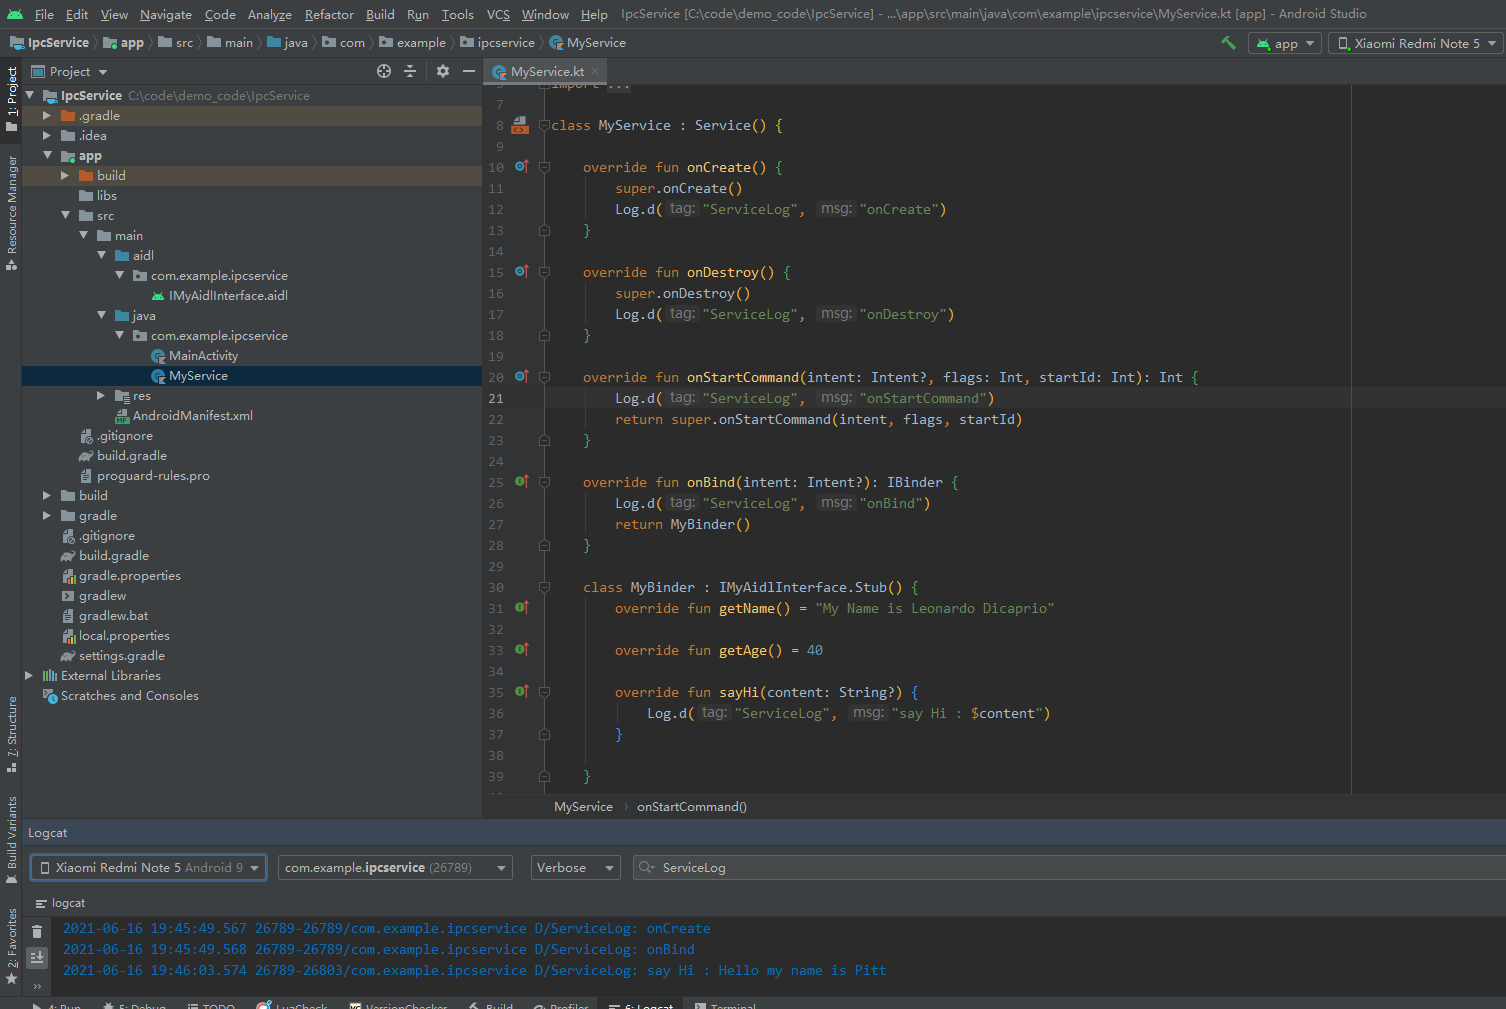Screen dimensions: 1506x1009
Task: Toggle fold marker on MyBinder class line
Action: (545, 587)
